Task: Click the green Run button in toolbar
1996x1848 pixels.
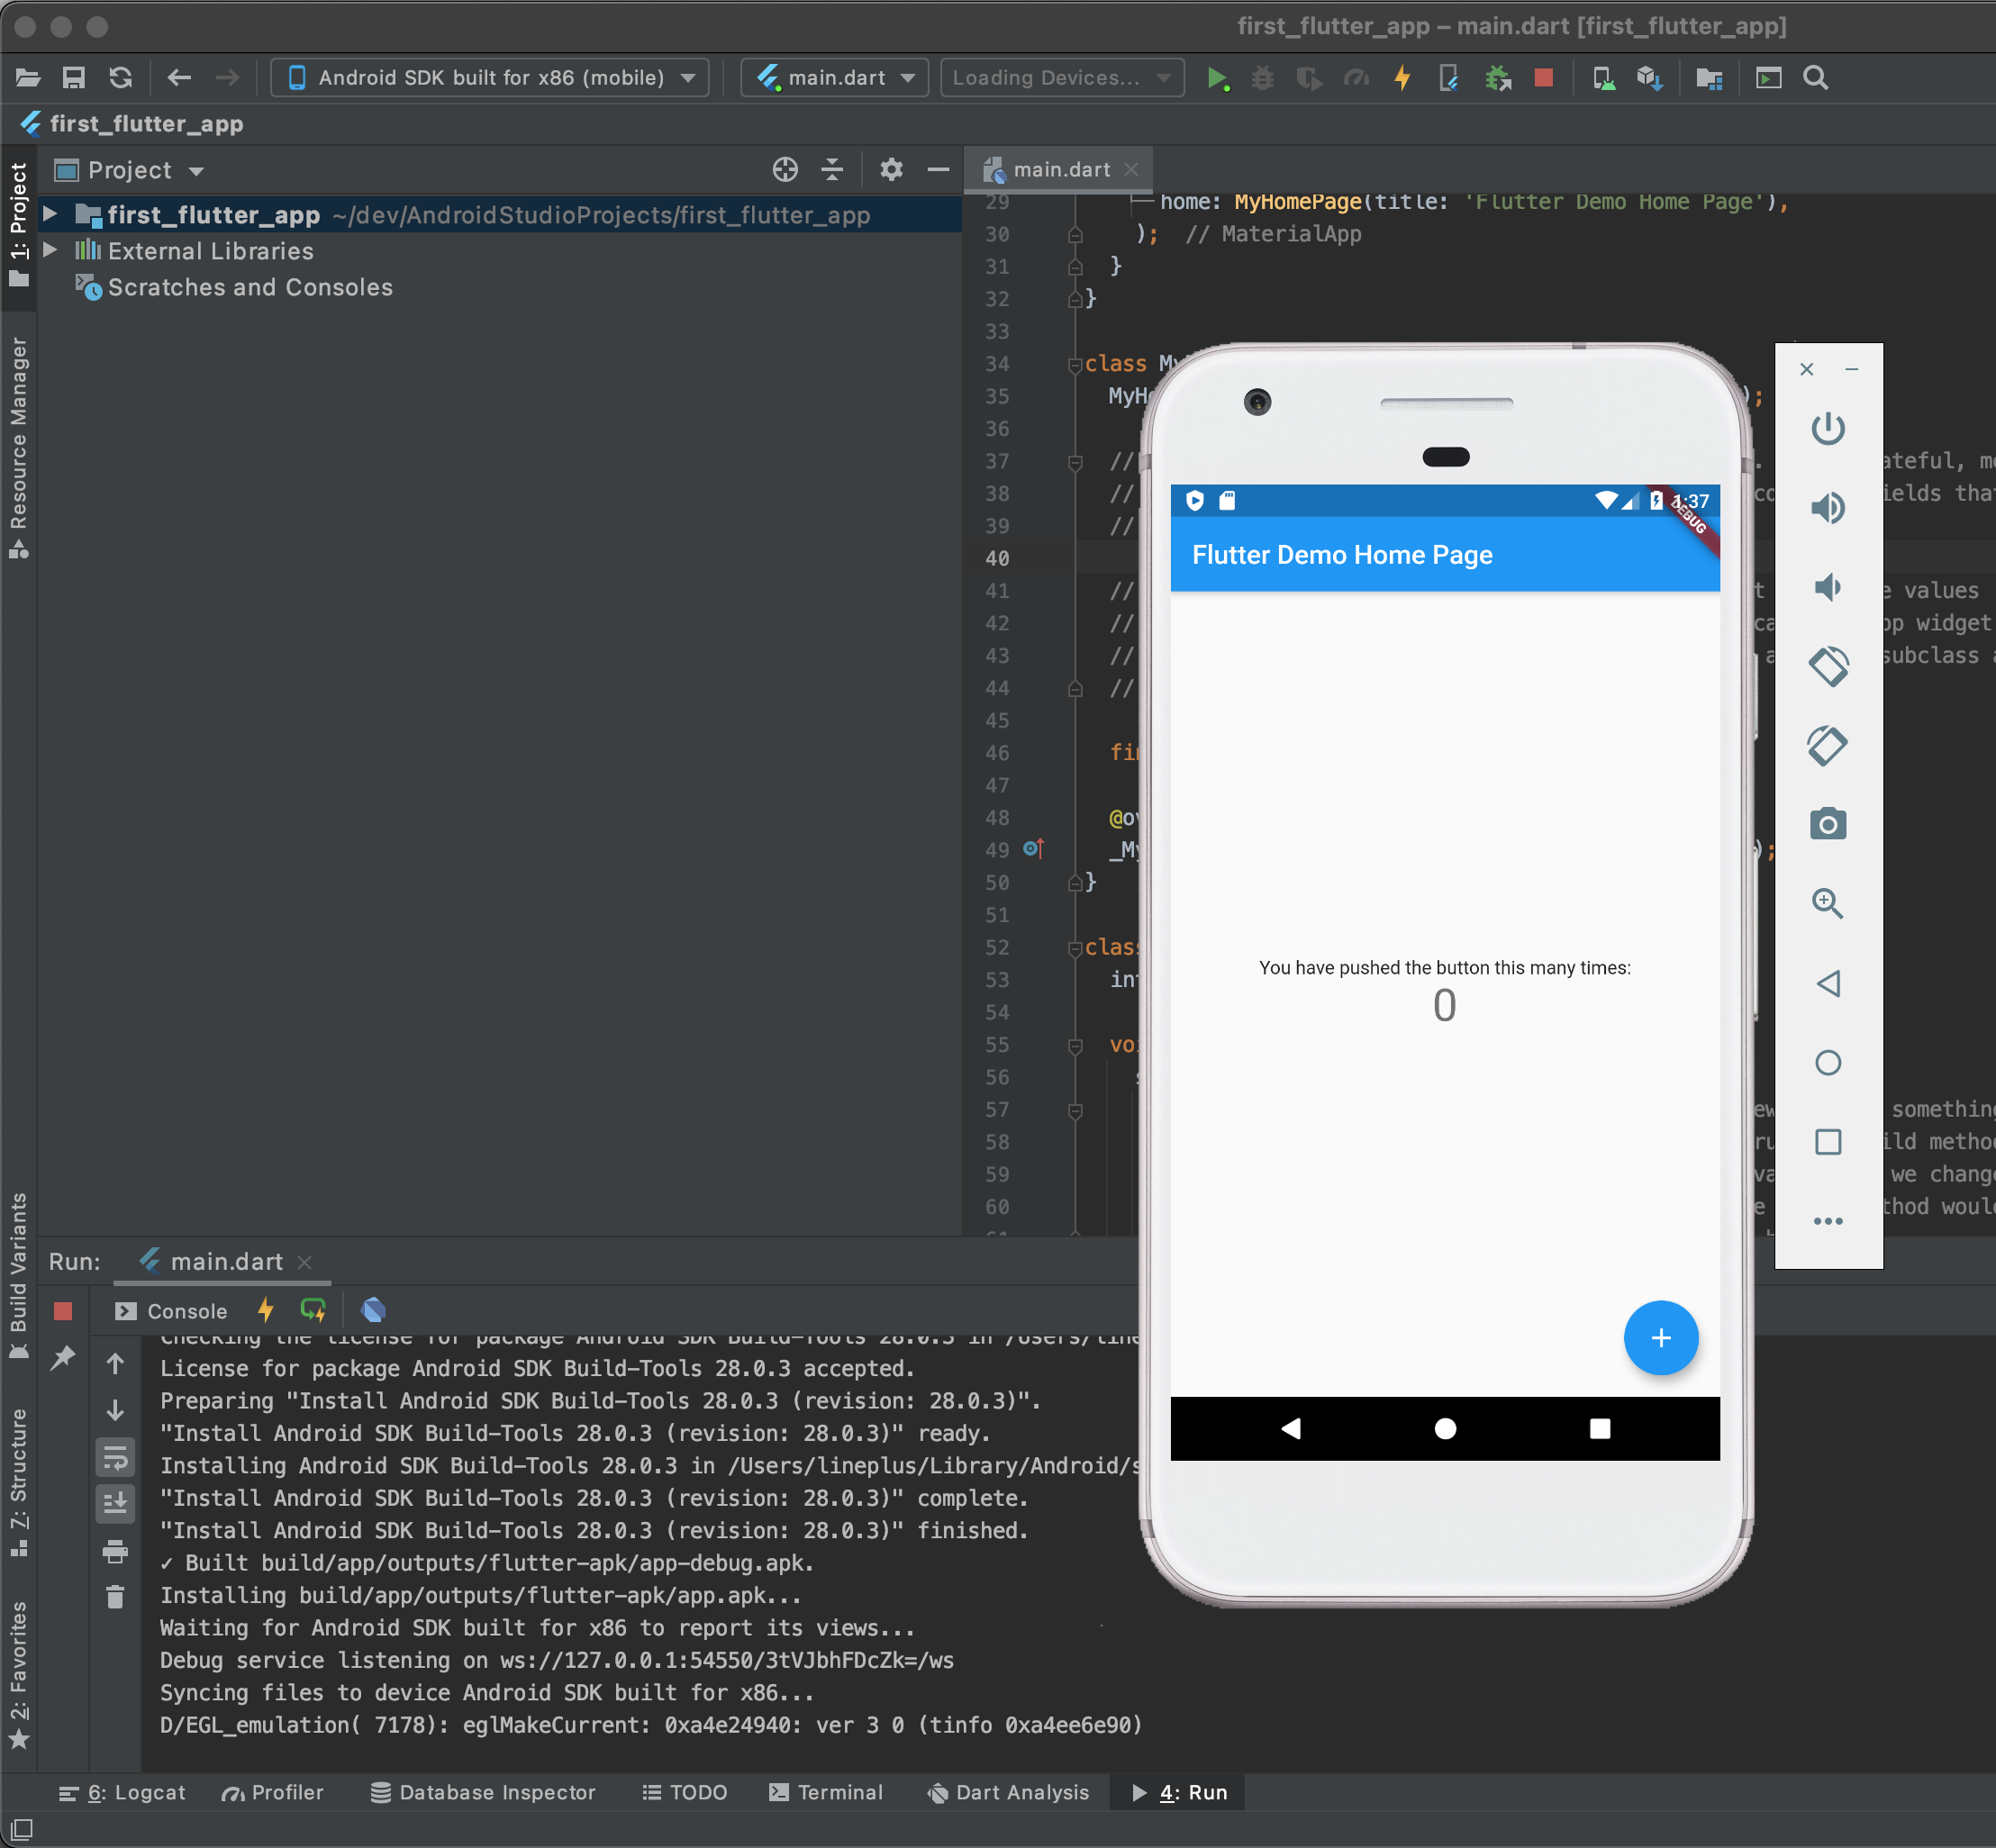Action: (1216, 78)
